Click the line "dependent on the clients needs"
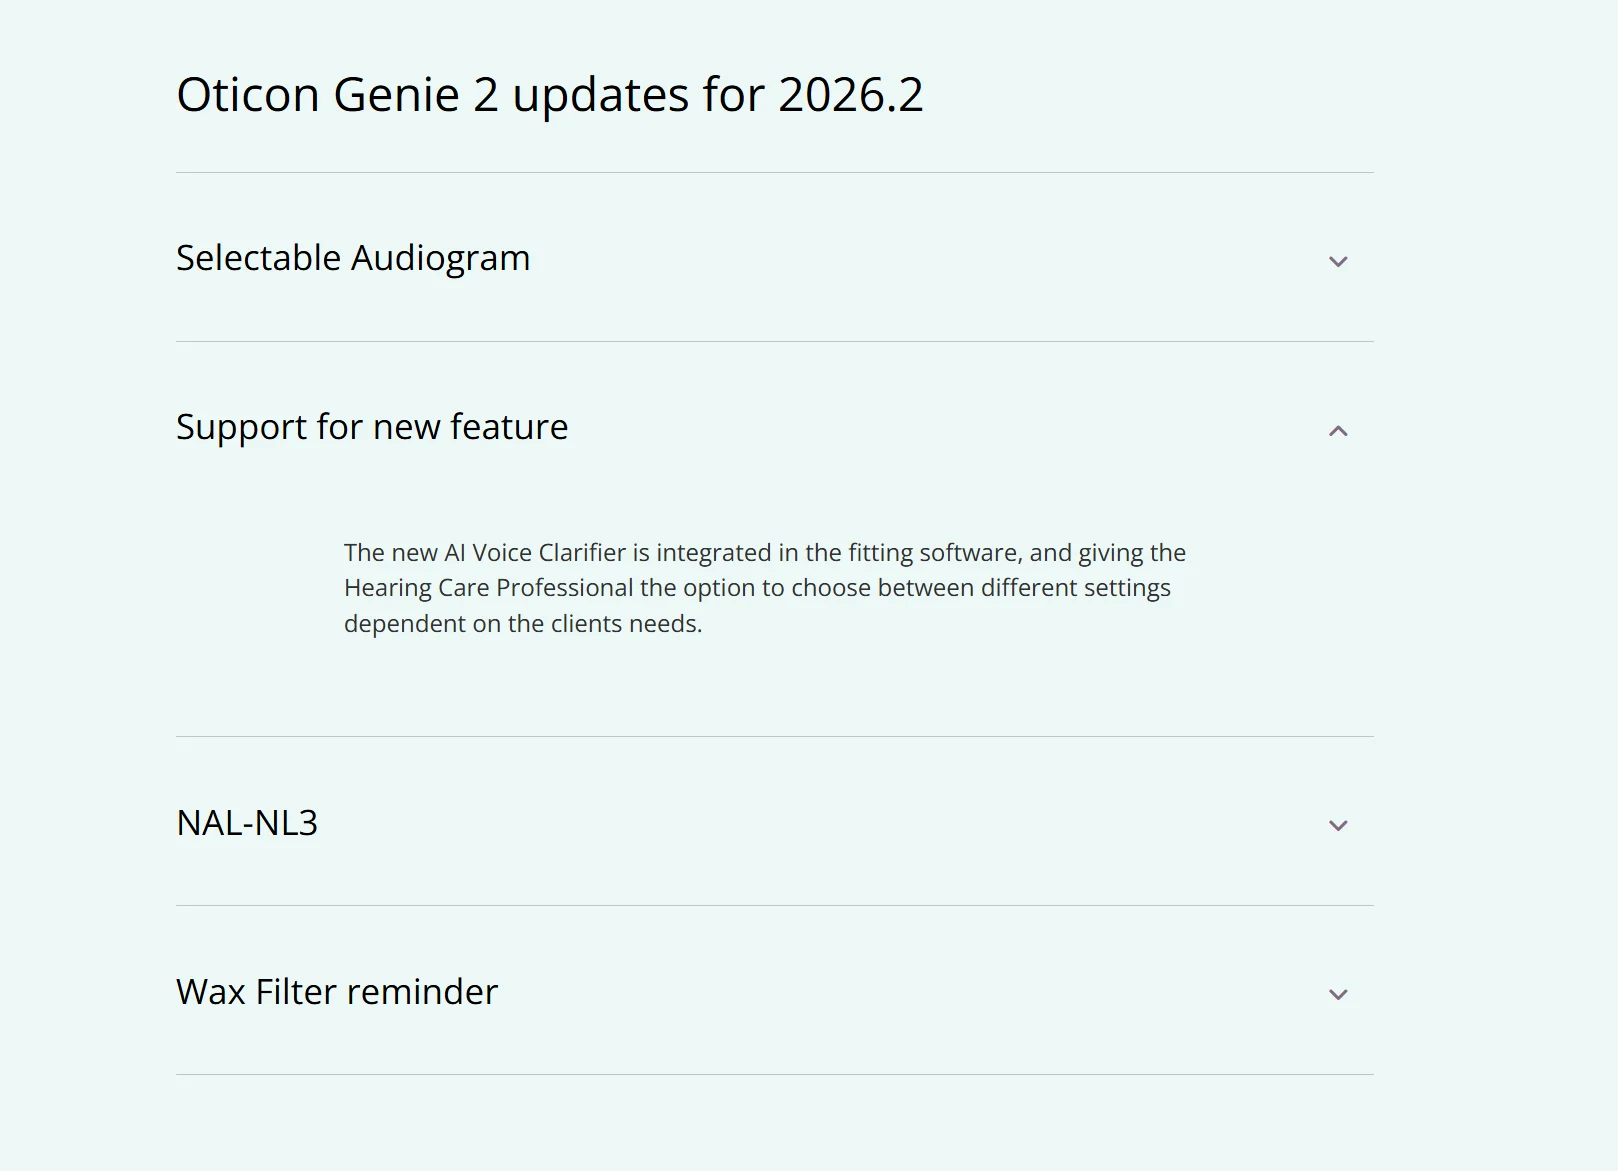The height and width of the screenshot is (1171, 1618). 523,623
